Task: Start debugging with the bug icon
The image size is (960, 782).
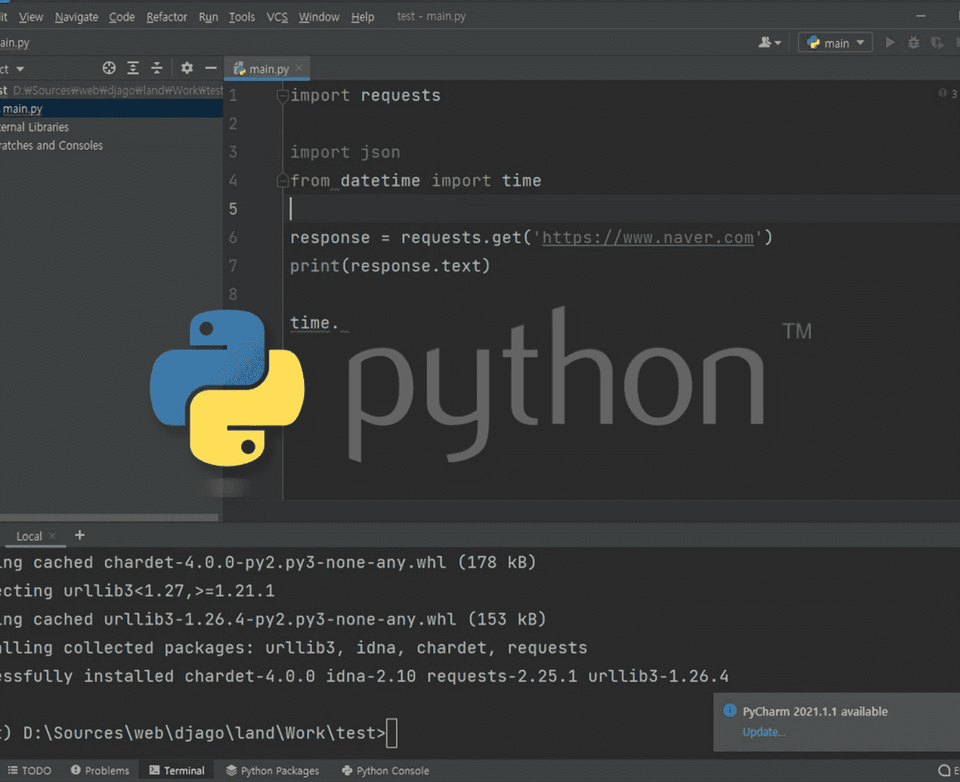Action: click(x=913, y=42)
